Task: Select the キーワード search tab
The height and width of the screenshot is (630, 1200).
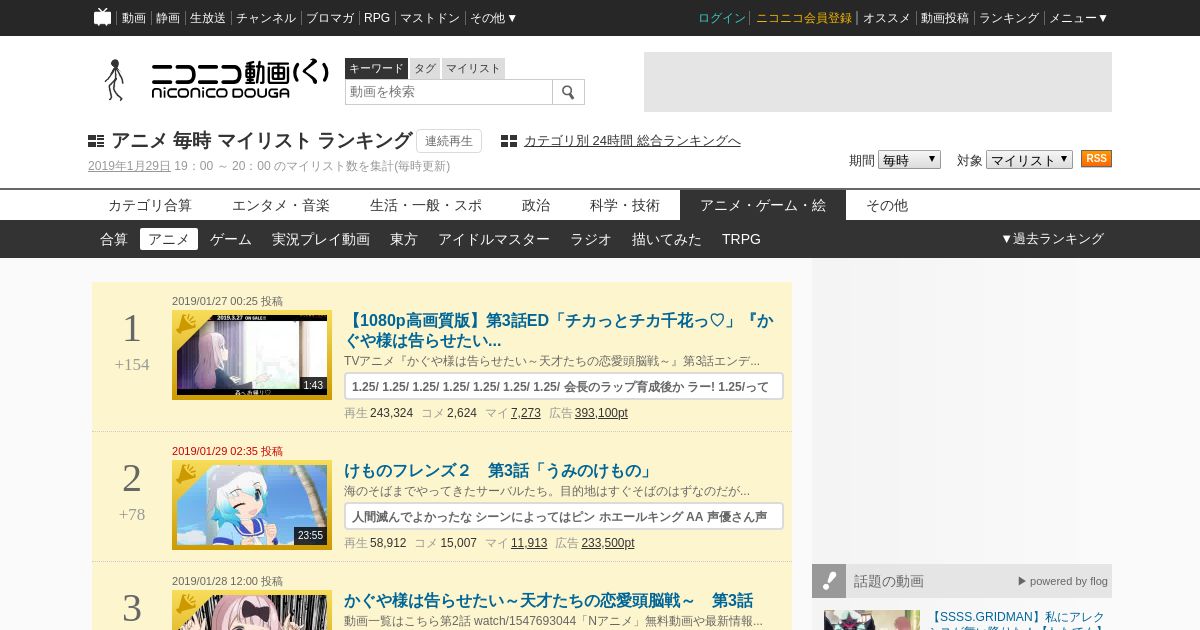Action: pos(376,68)
